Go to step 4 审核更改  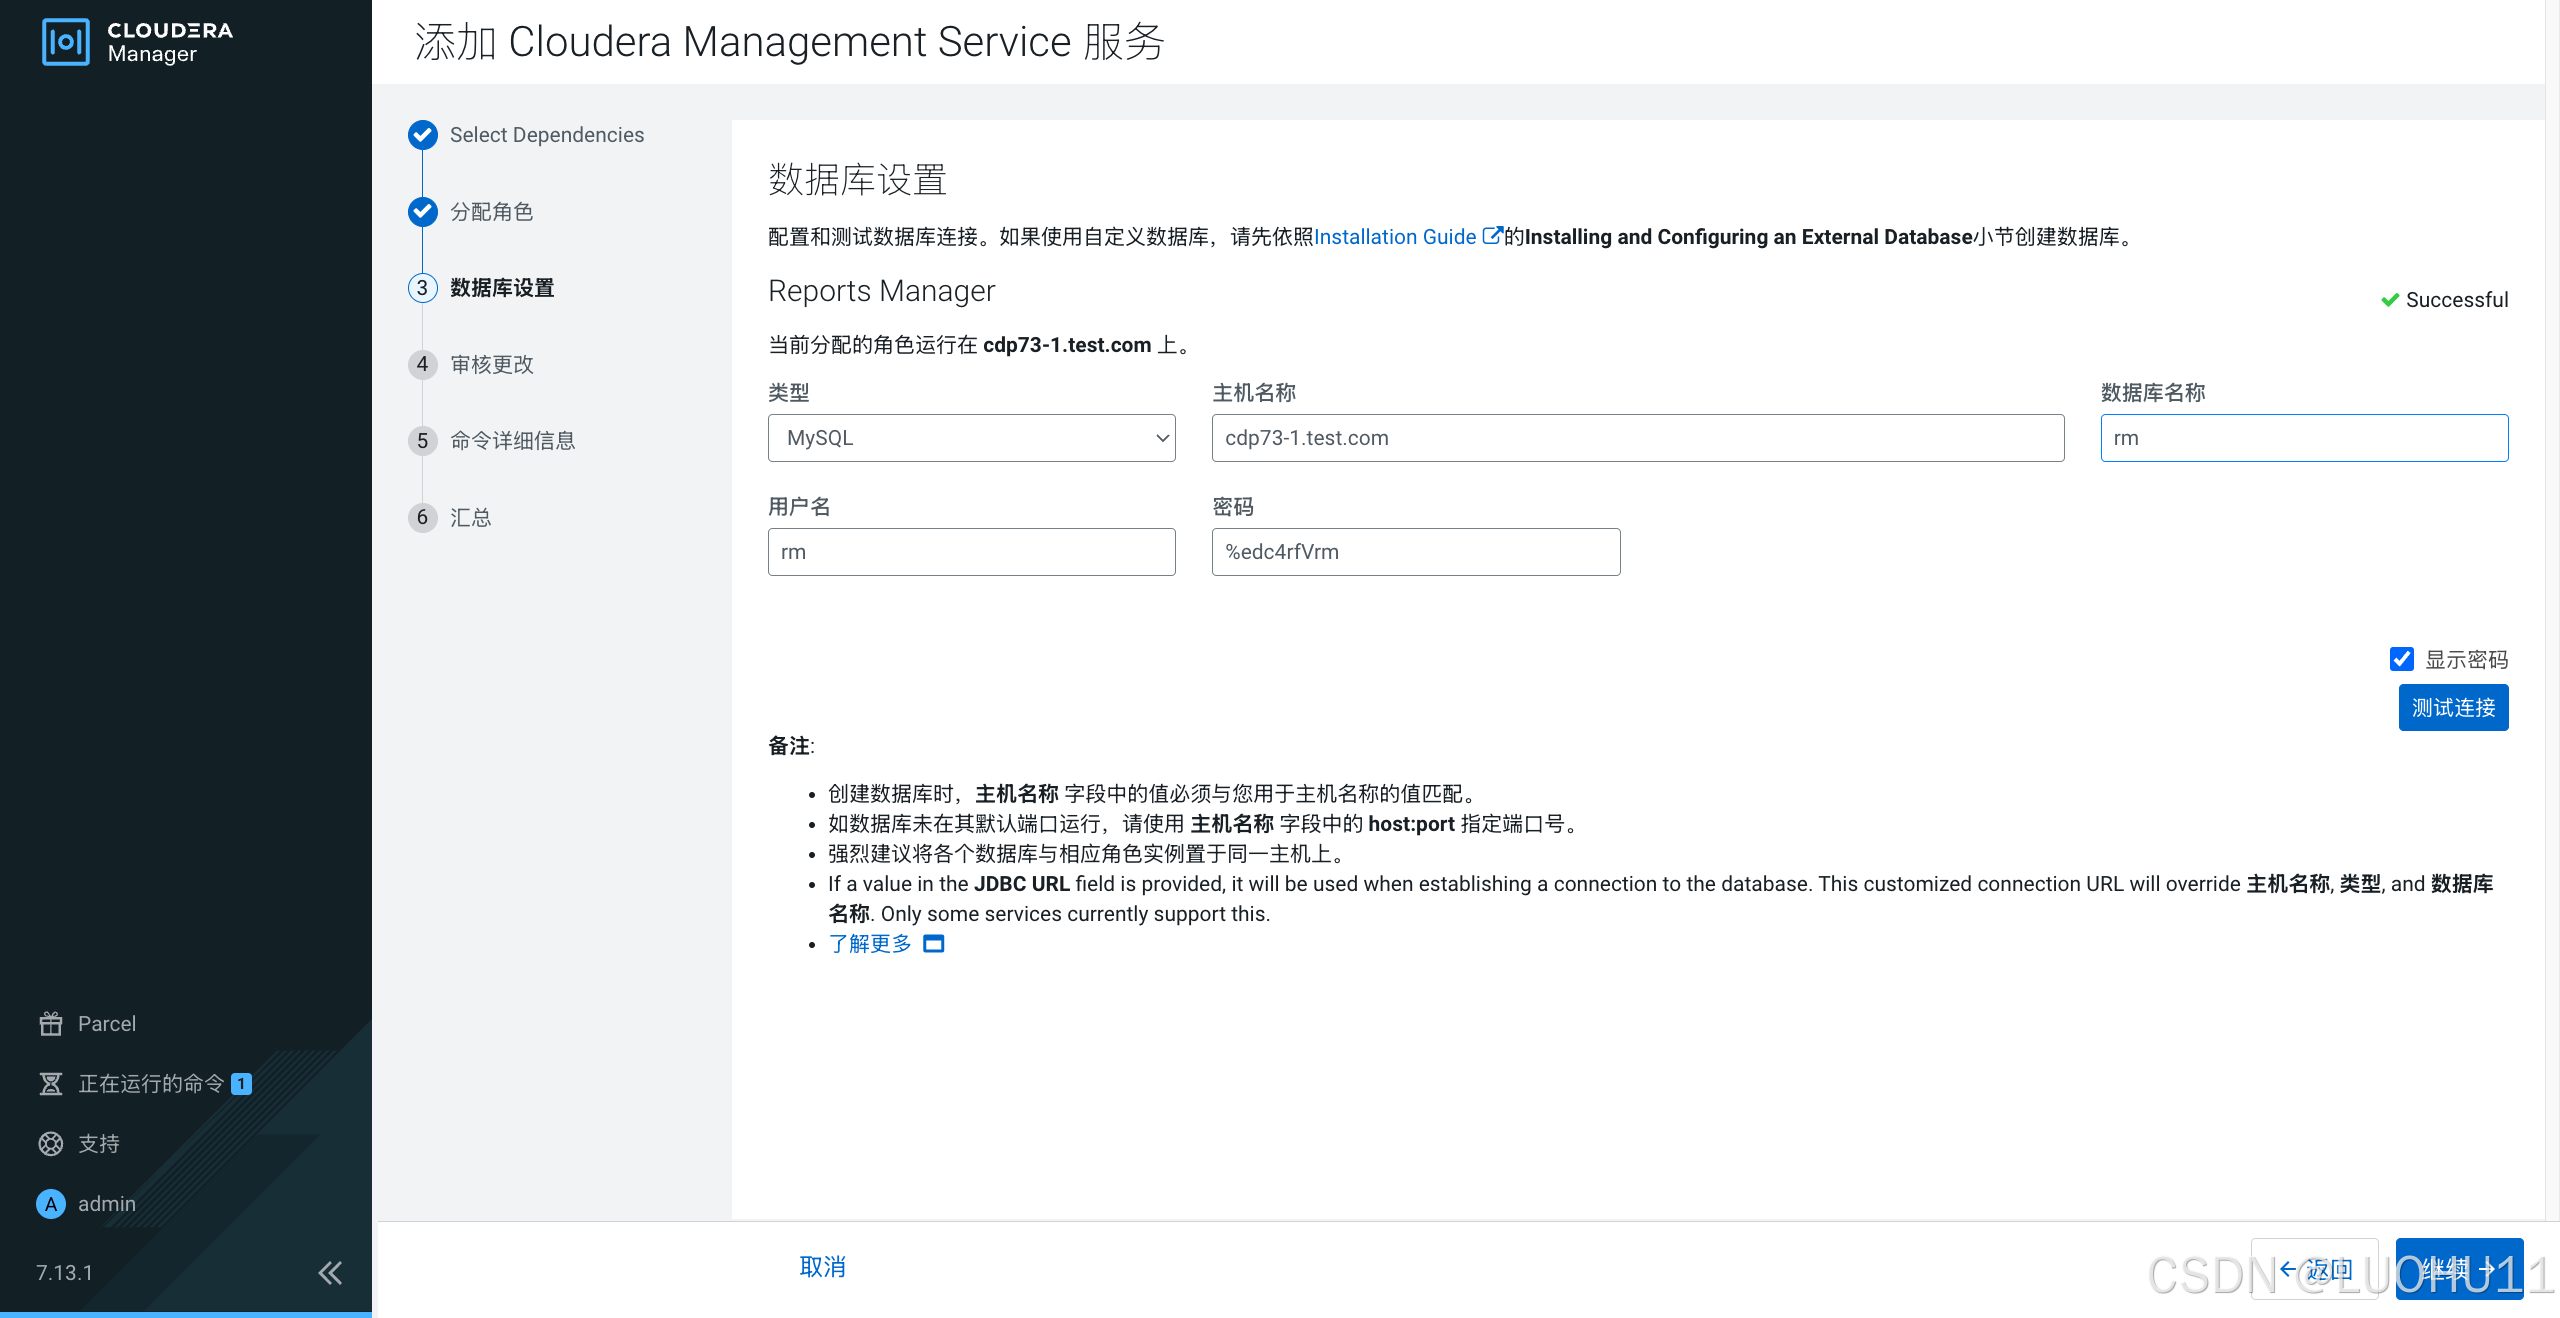[x=491, y=364]
